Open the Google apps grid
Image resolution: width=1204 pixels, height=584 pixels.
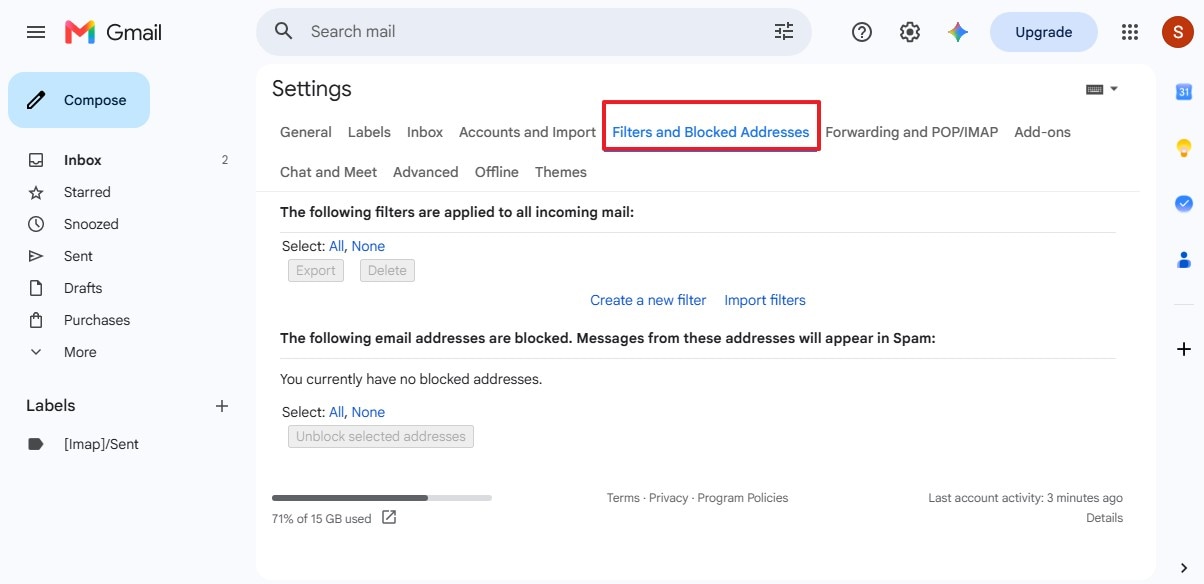[1130, 32]
